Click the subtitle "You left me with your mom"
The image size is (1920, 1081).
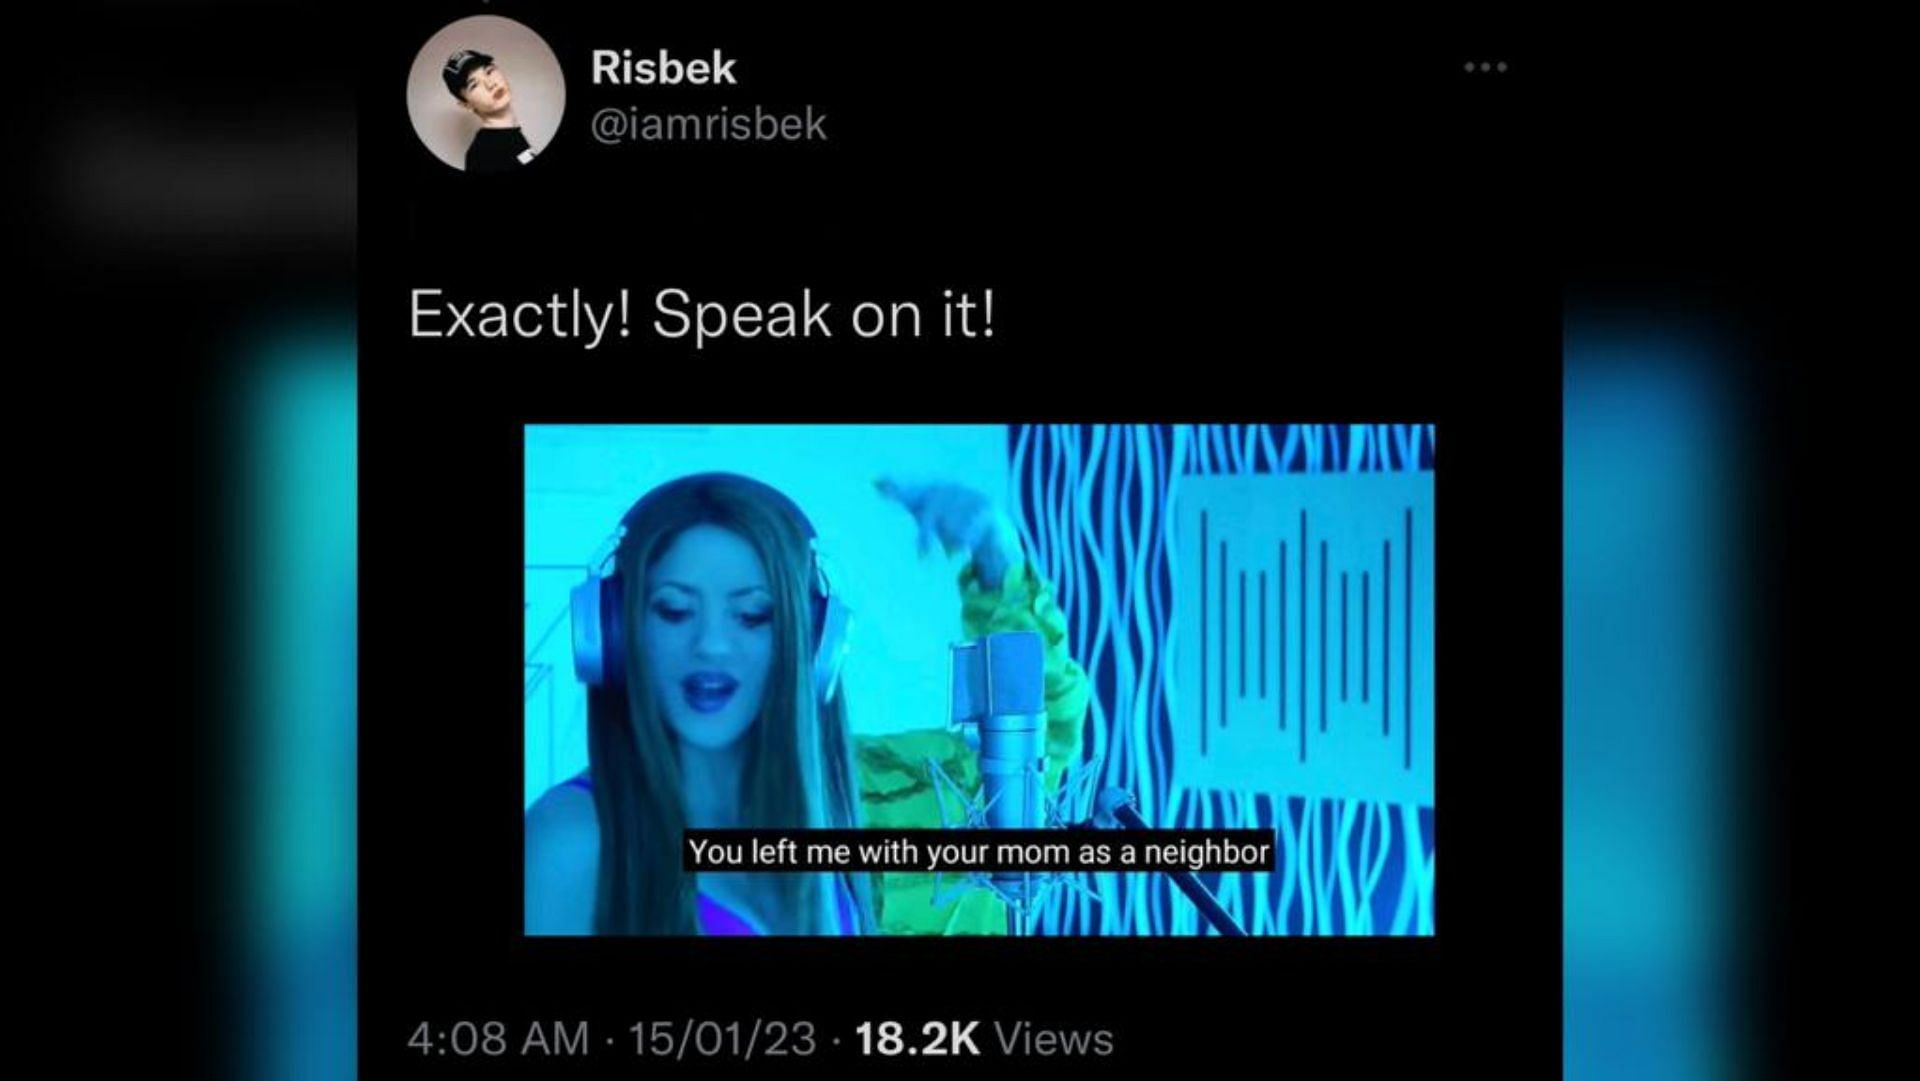pyautogui.click(x=881, y=853)
